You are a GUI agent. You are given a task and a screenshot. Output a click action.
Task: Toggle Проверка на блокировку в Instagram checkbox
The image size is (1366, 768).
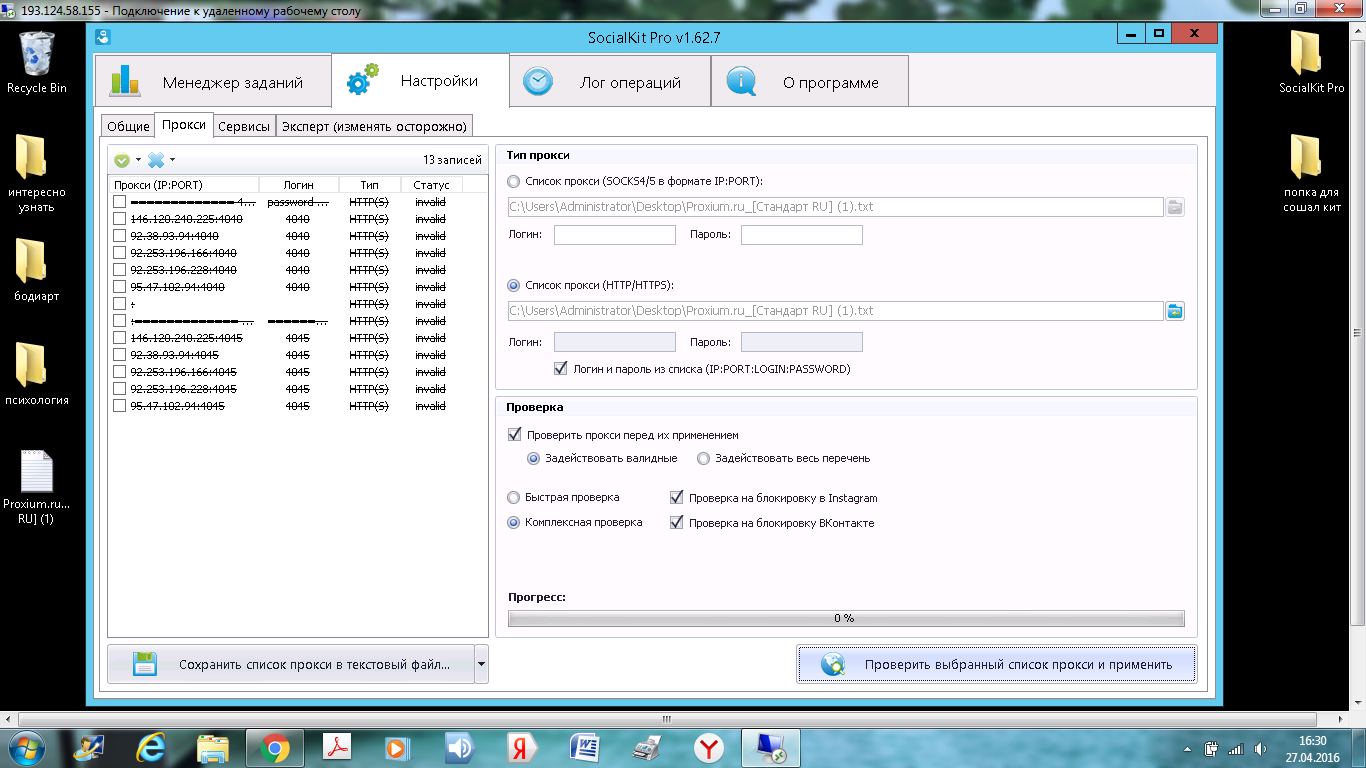677,497
